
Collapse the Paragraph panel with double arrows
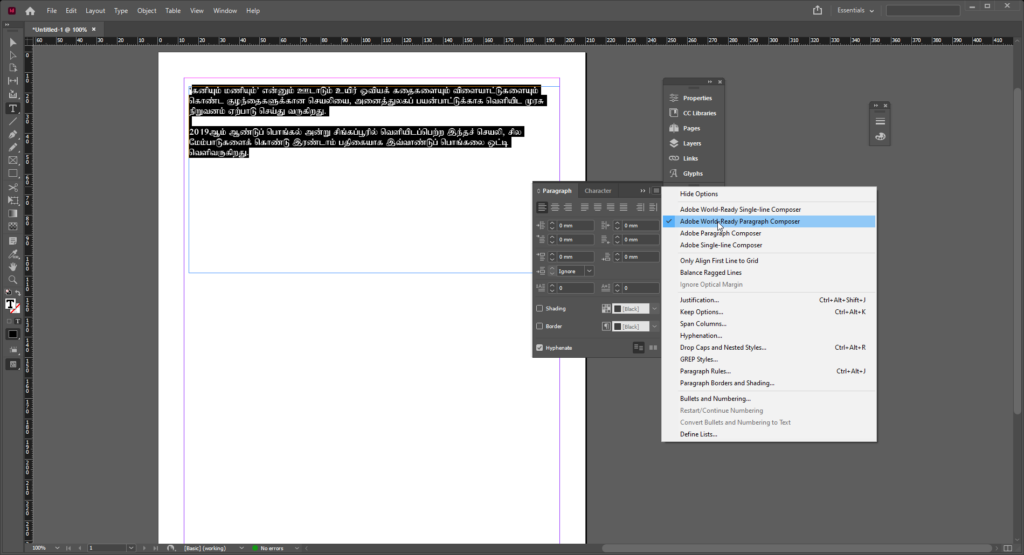point(643,191)
